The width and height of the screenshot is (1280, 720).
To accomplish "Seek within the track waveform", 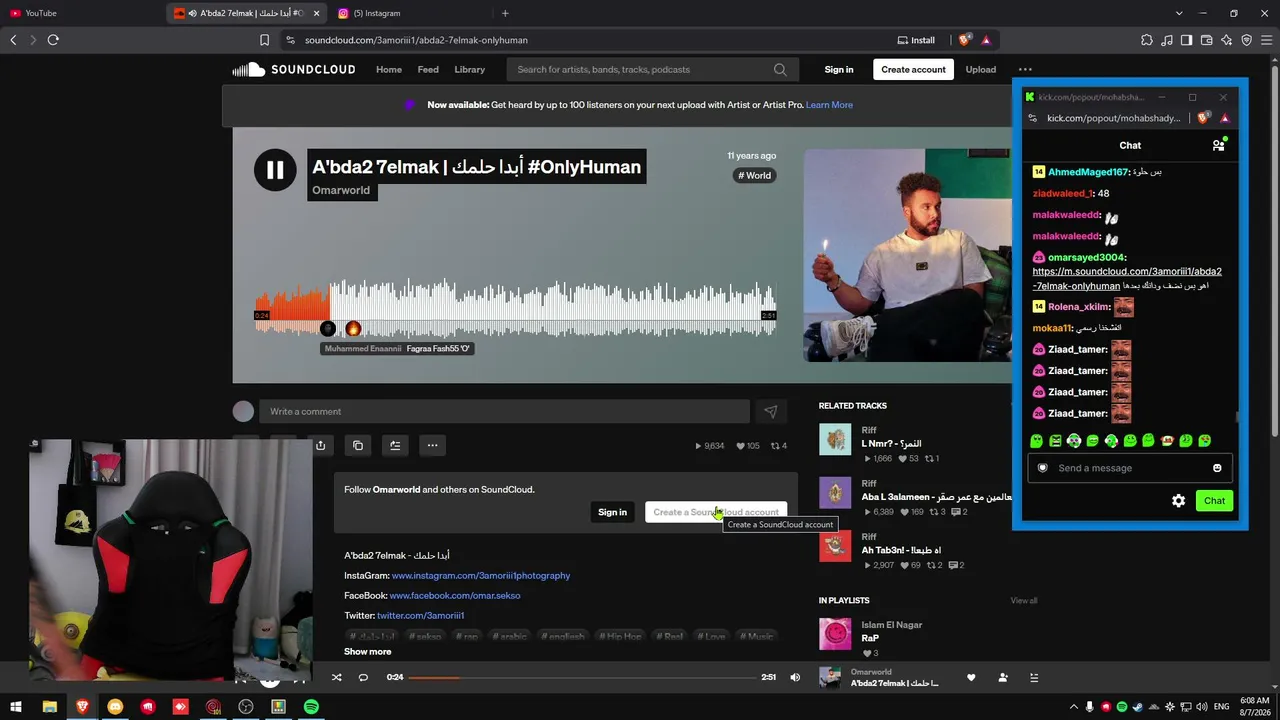I will click(516, 308).
